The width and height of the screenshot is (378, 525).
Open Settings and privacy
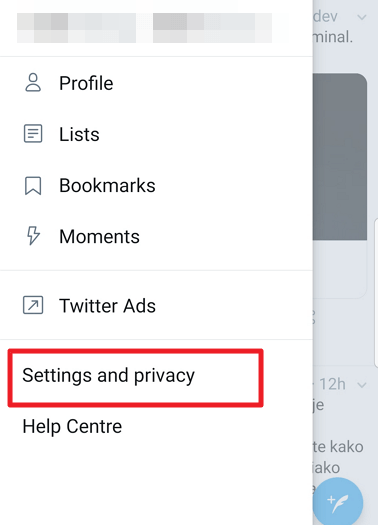tap(108, 375)
